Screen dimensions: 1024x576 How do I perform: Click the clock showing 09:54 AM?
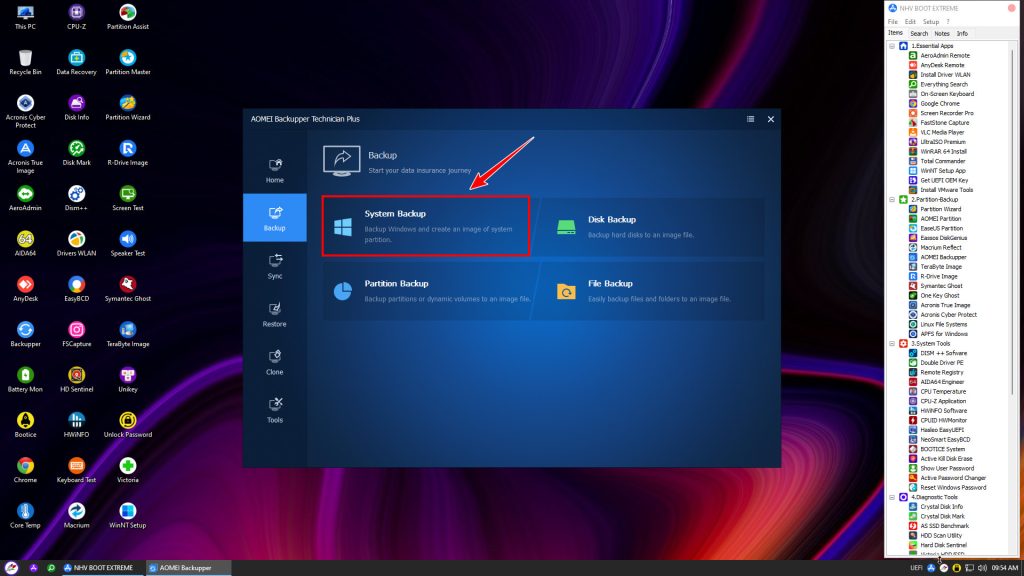click(x=1004, y=568)
